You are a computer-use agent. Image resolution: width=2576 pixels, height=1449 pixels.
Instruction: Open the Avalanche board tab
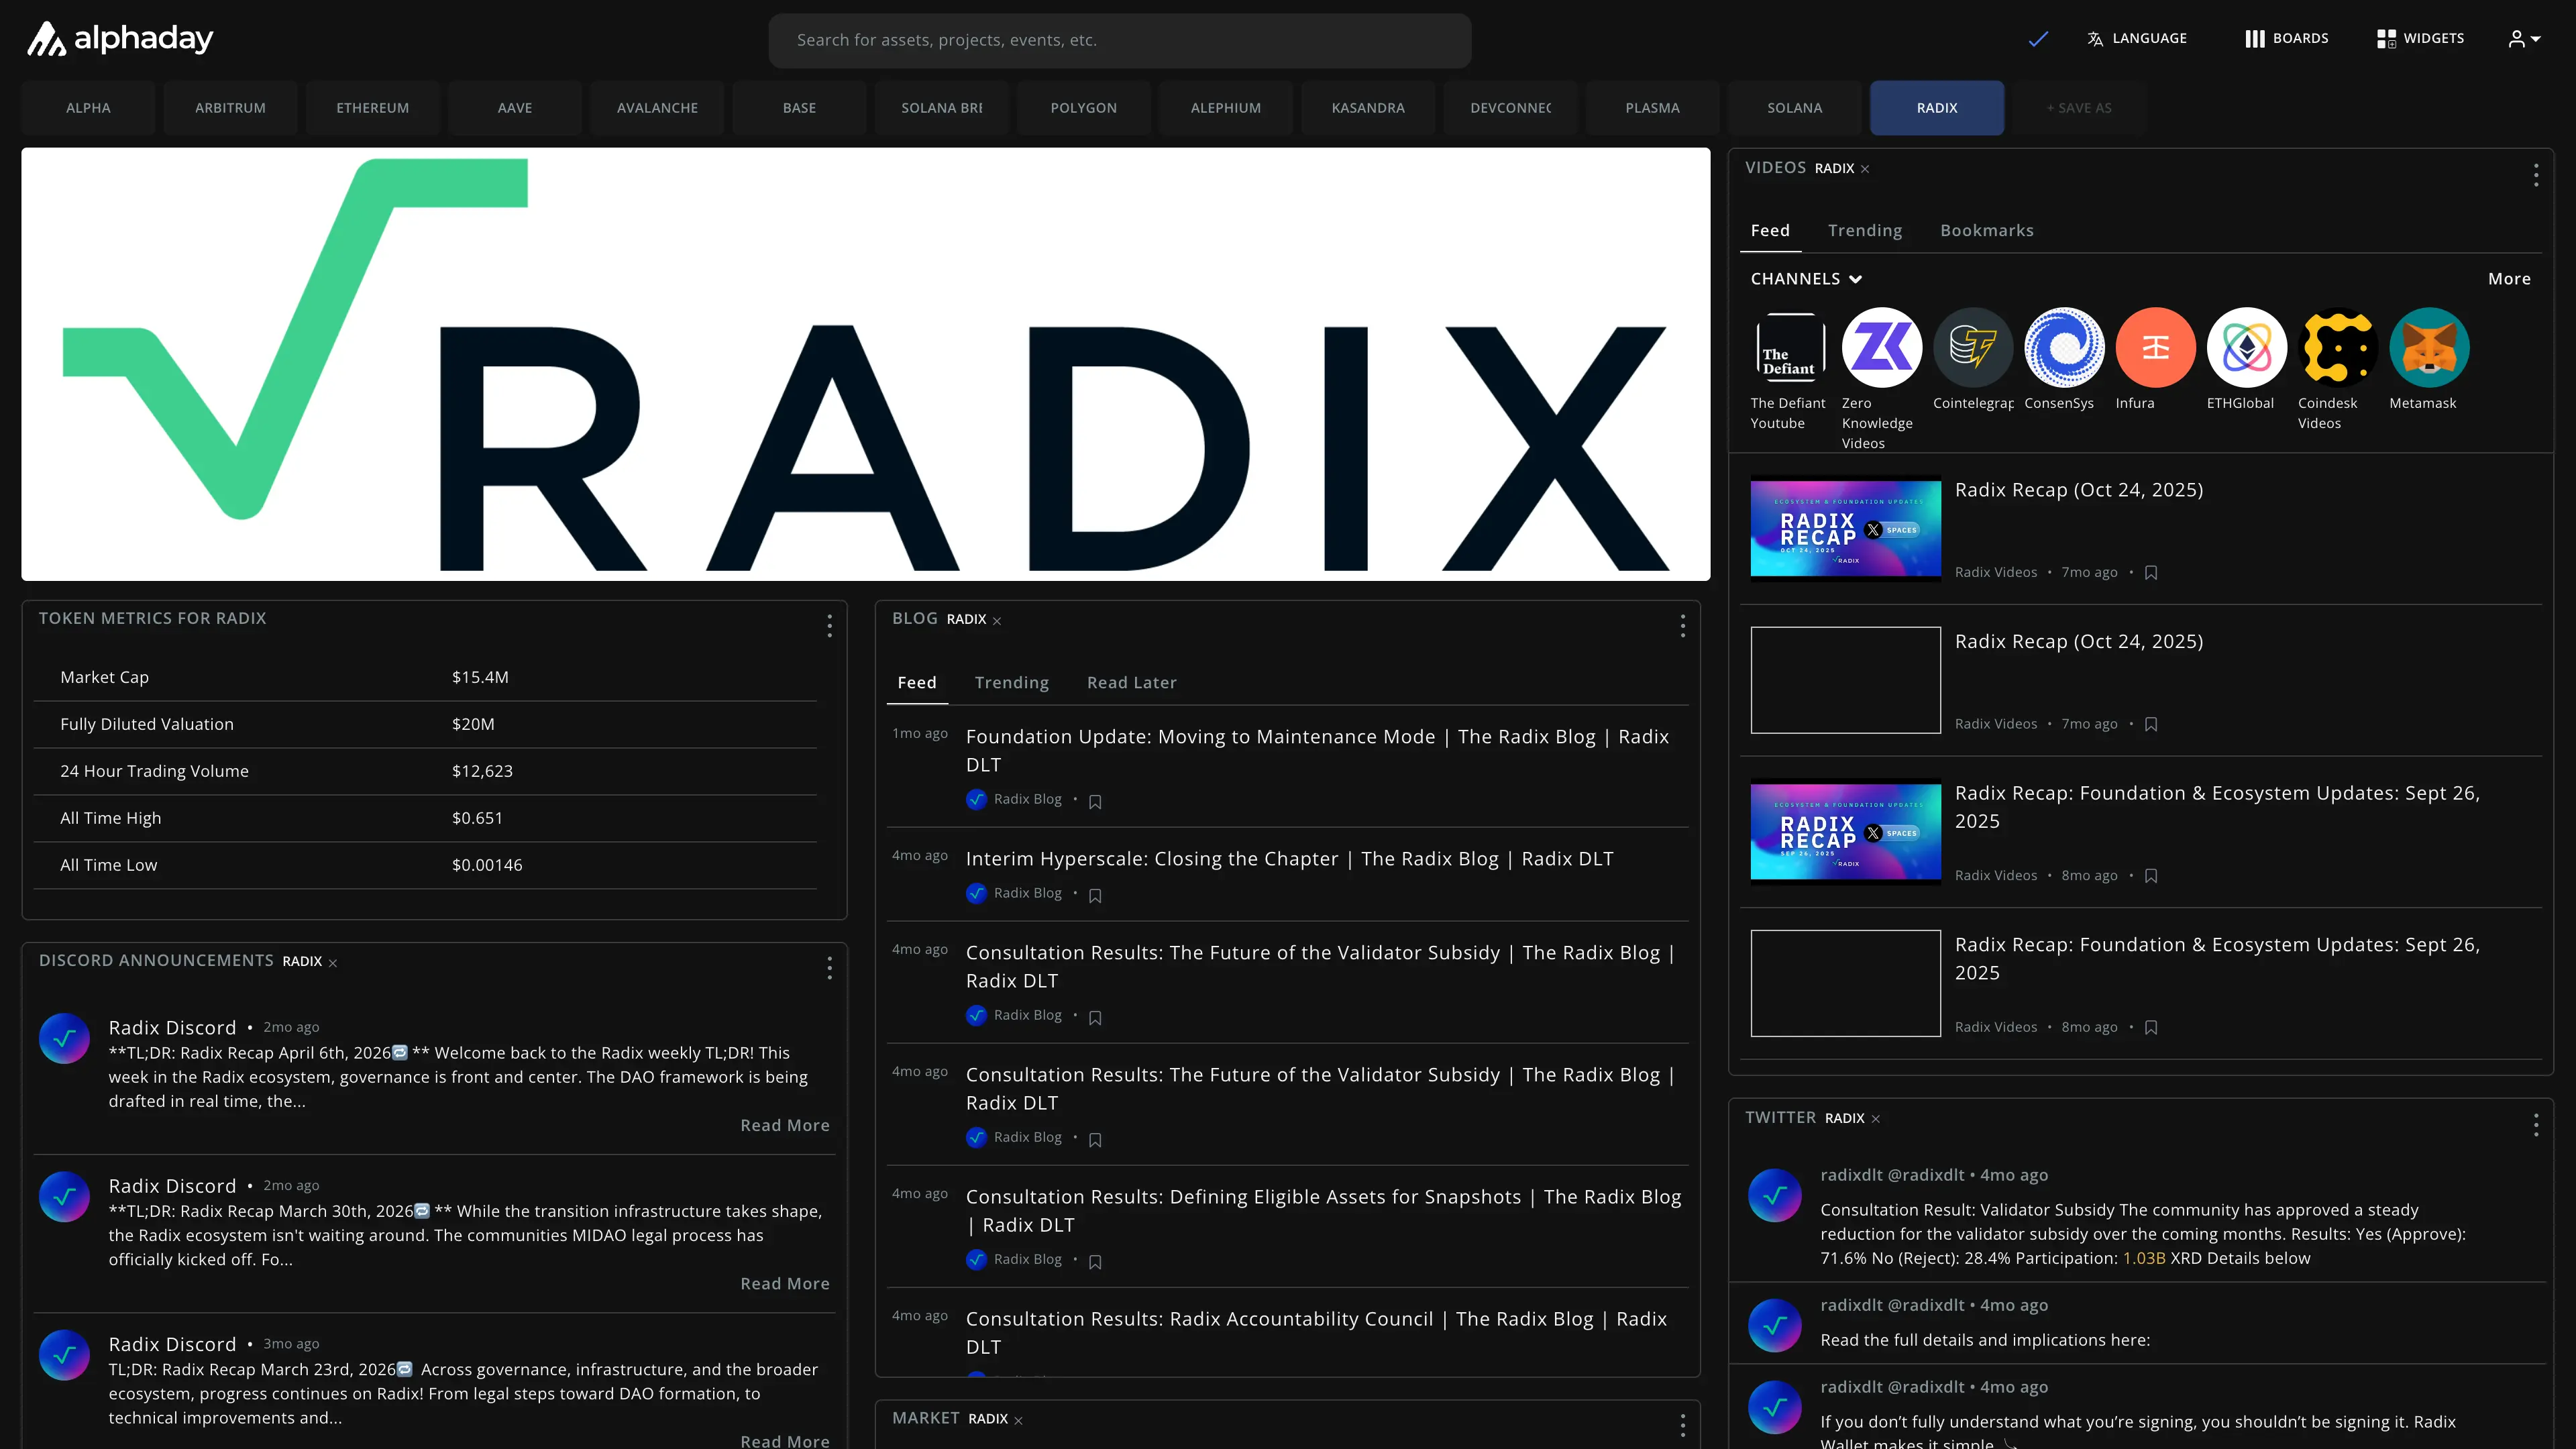pos(657,108)
